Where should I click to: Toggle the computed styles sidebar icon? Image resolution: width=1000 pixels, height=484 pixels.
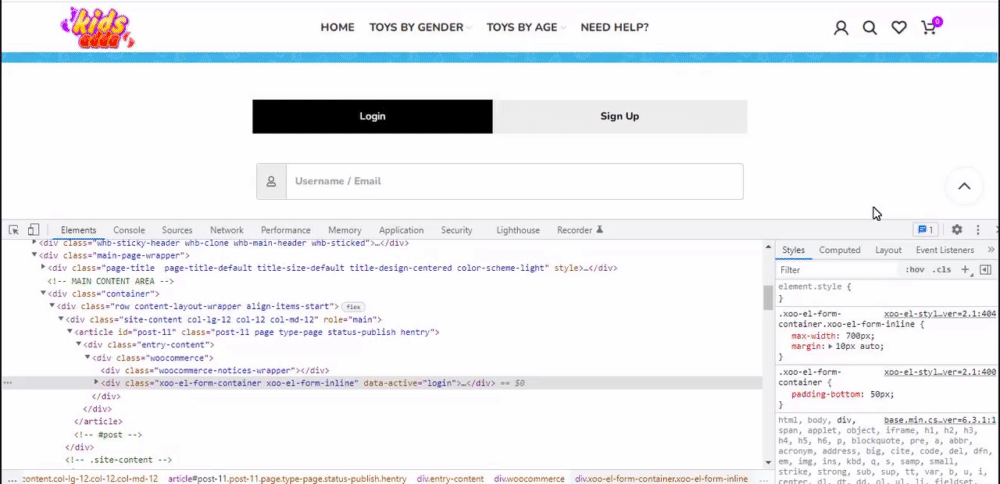point(985,270)
